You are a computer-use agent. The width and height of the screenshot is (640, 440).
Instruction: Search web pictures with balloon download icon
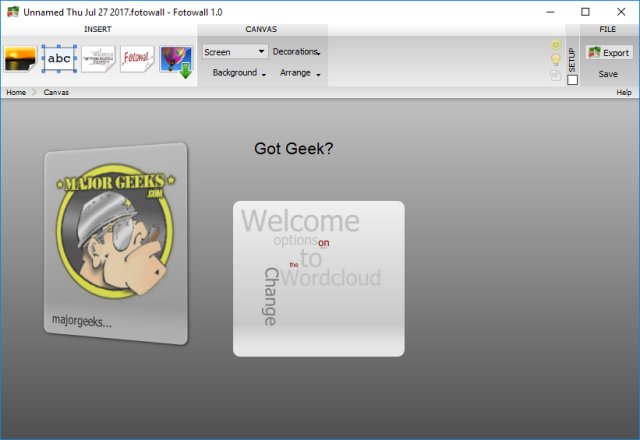[x=176, y=61]
